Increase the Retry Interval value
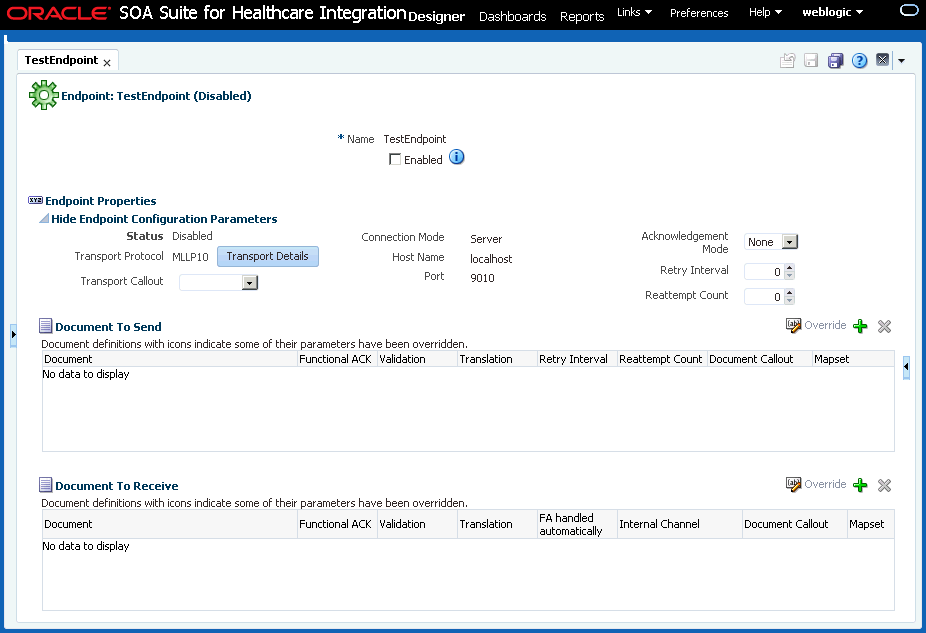This screenshot has width=926, height=633. (x=790, y=268)
